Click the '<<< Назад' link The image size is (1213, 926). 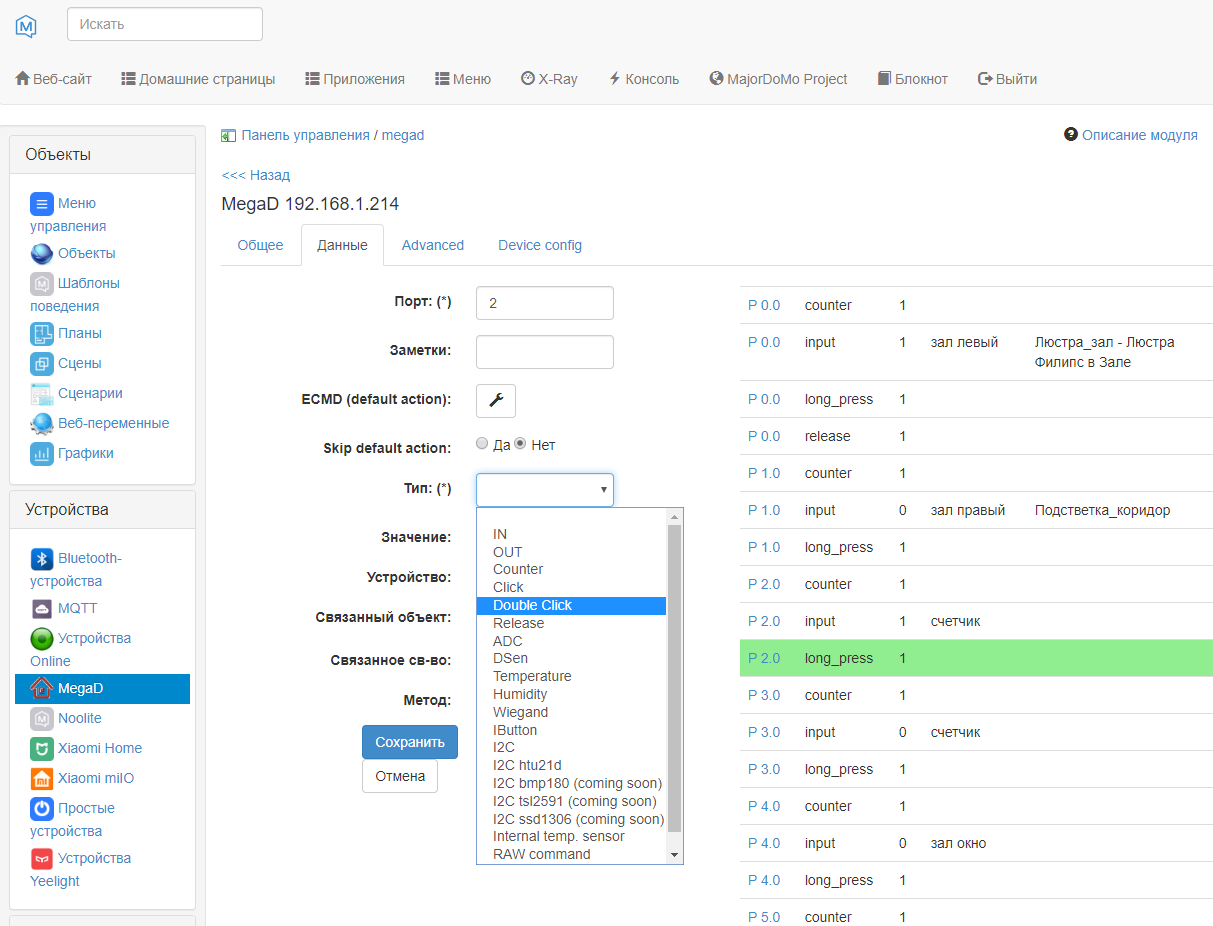coord(255,175)
